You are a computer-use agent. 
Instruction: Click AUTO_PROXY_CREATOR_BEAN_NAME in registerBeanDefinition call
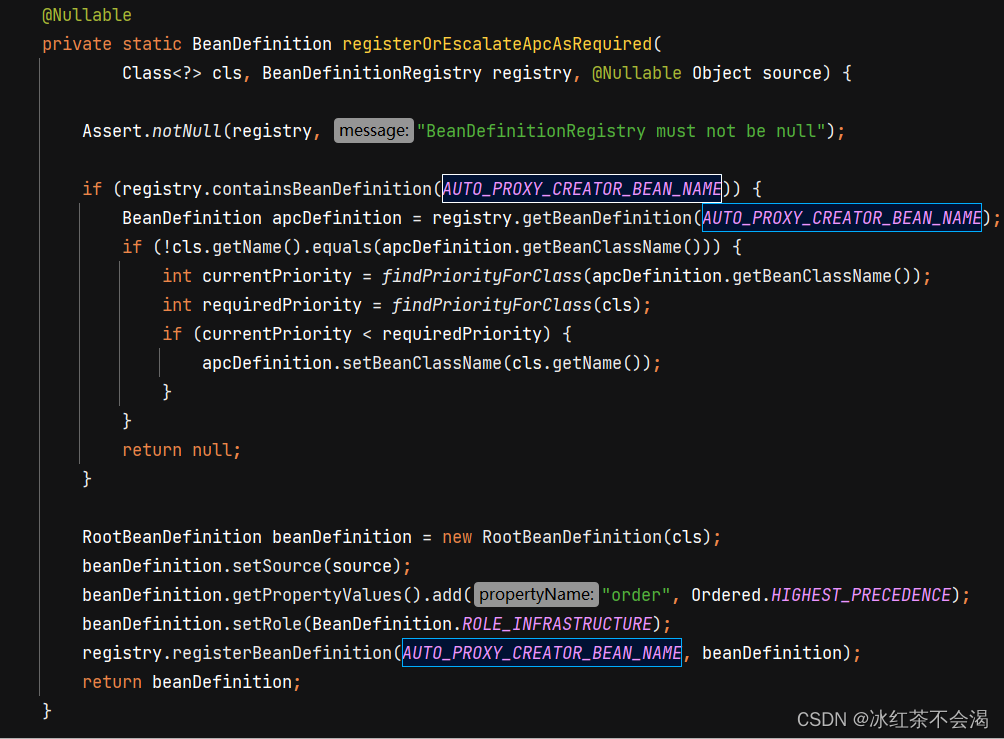542,653
